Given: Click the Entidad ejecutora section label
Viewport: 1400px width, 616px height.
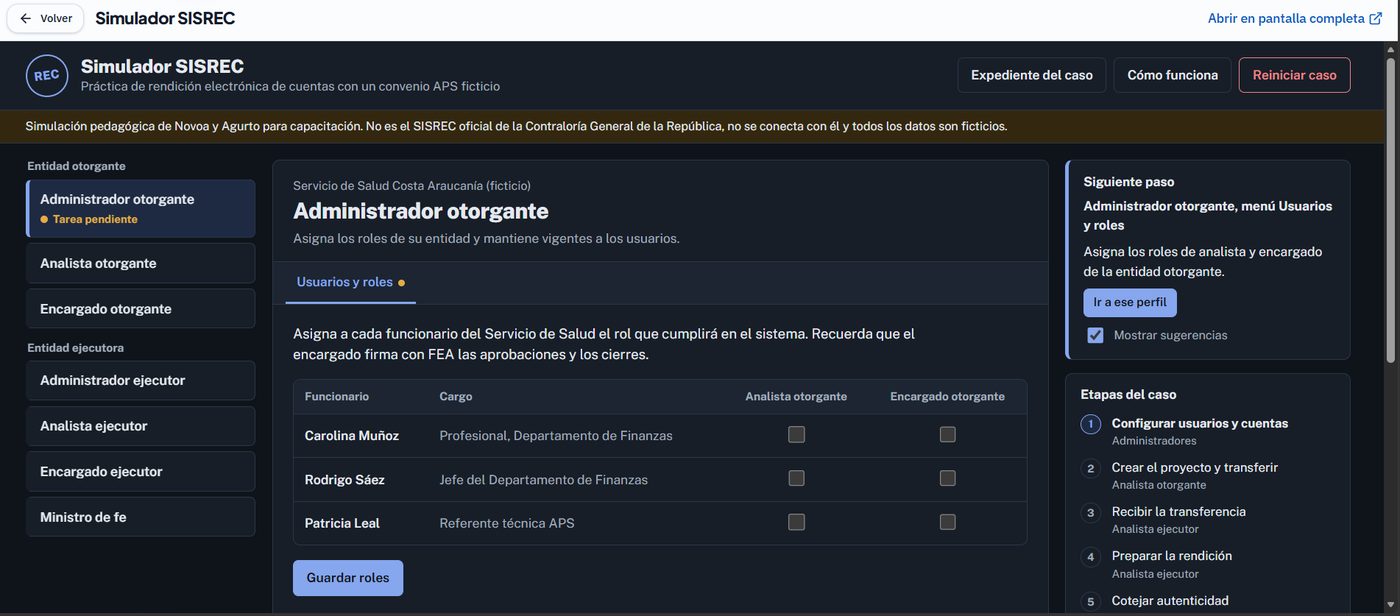Looking at the screenshot, I should [x=76, y=348].
